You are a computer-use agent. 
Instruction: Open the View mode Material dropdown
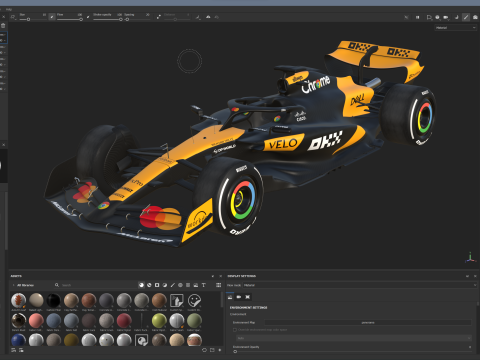coord(360,285)
